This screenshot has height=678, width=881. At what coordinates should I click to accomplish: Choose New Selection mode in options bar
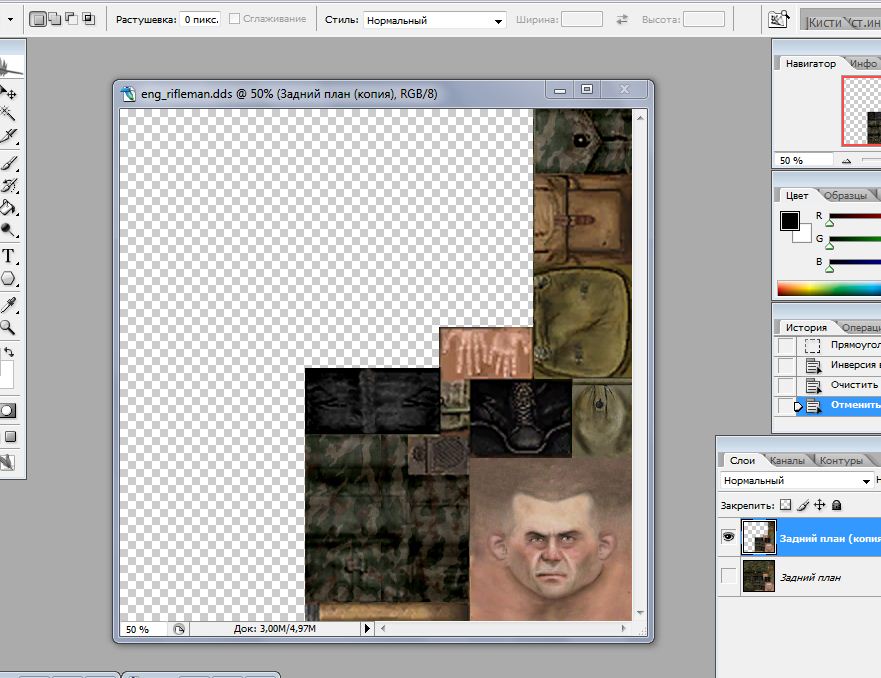38,19
